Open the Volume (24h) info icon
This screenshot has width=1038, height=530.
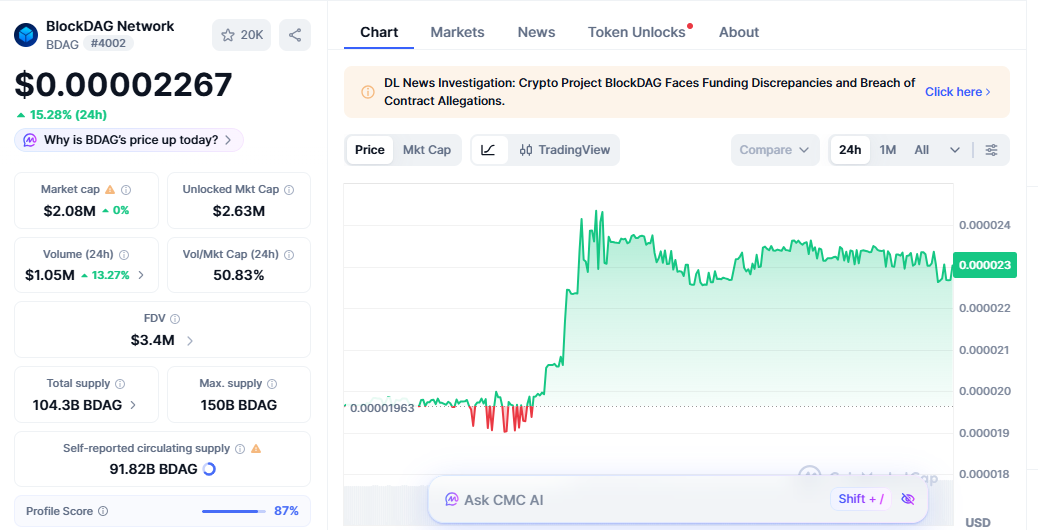point(124,255)
